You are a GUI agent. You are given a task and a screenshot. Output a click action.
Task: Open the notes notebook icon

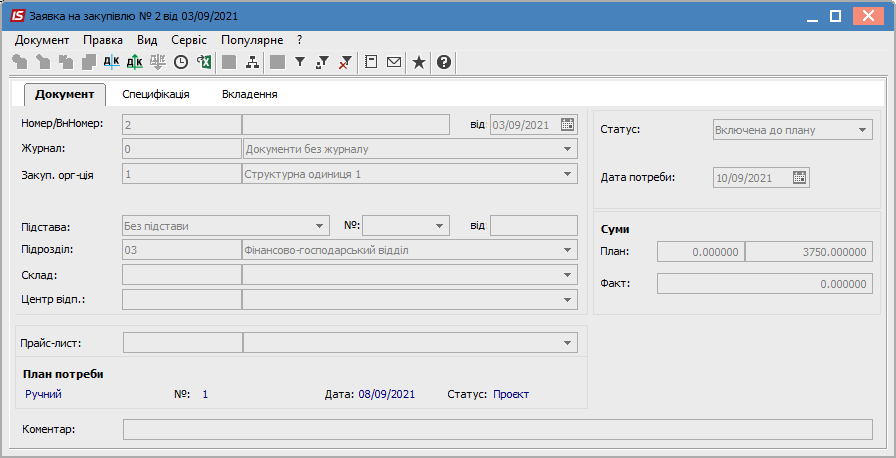click(371, 62)
